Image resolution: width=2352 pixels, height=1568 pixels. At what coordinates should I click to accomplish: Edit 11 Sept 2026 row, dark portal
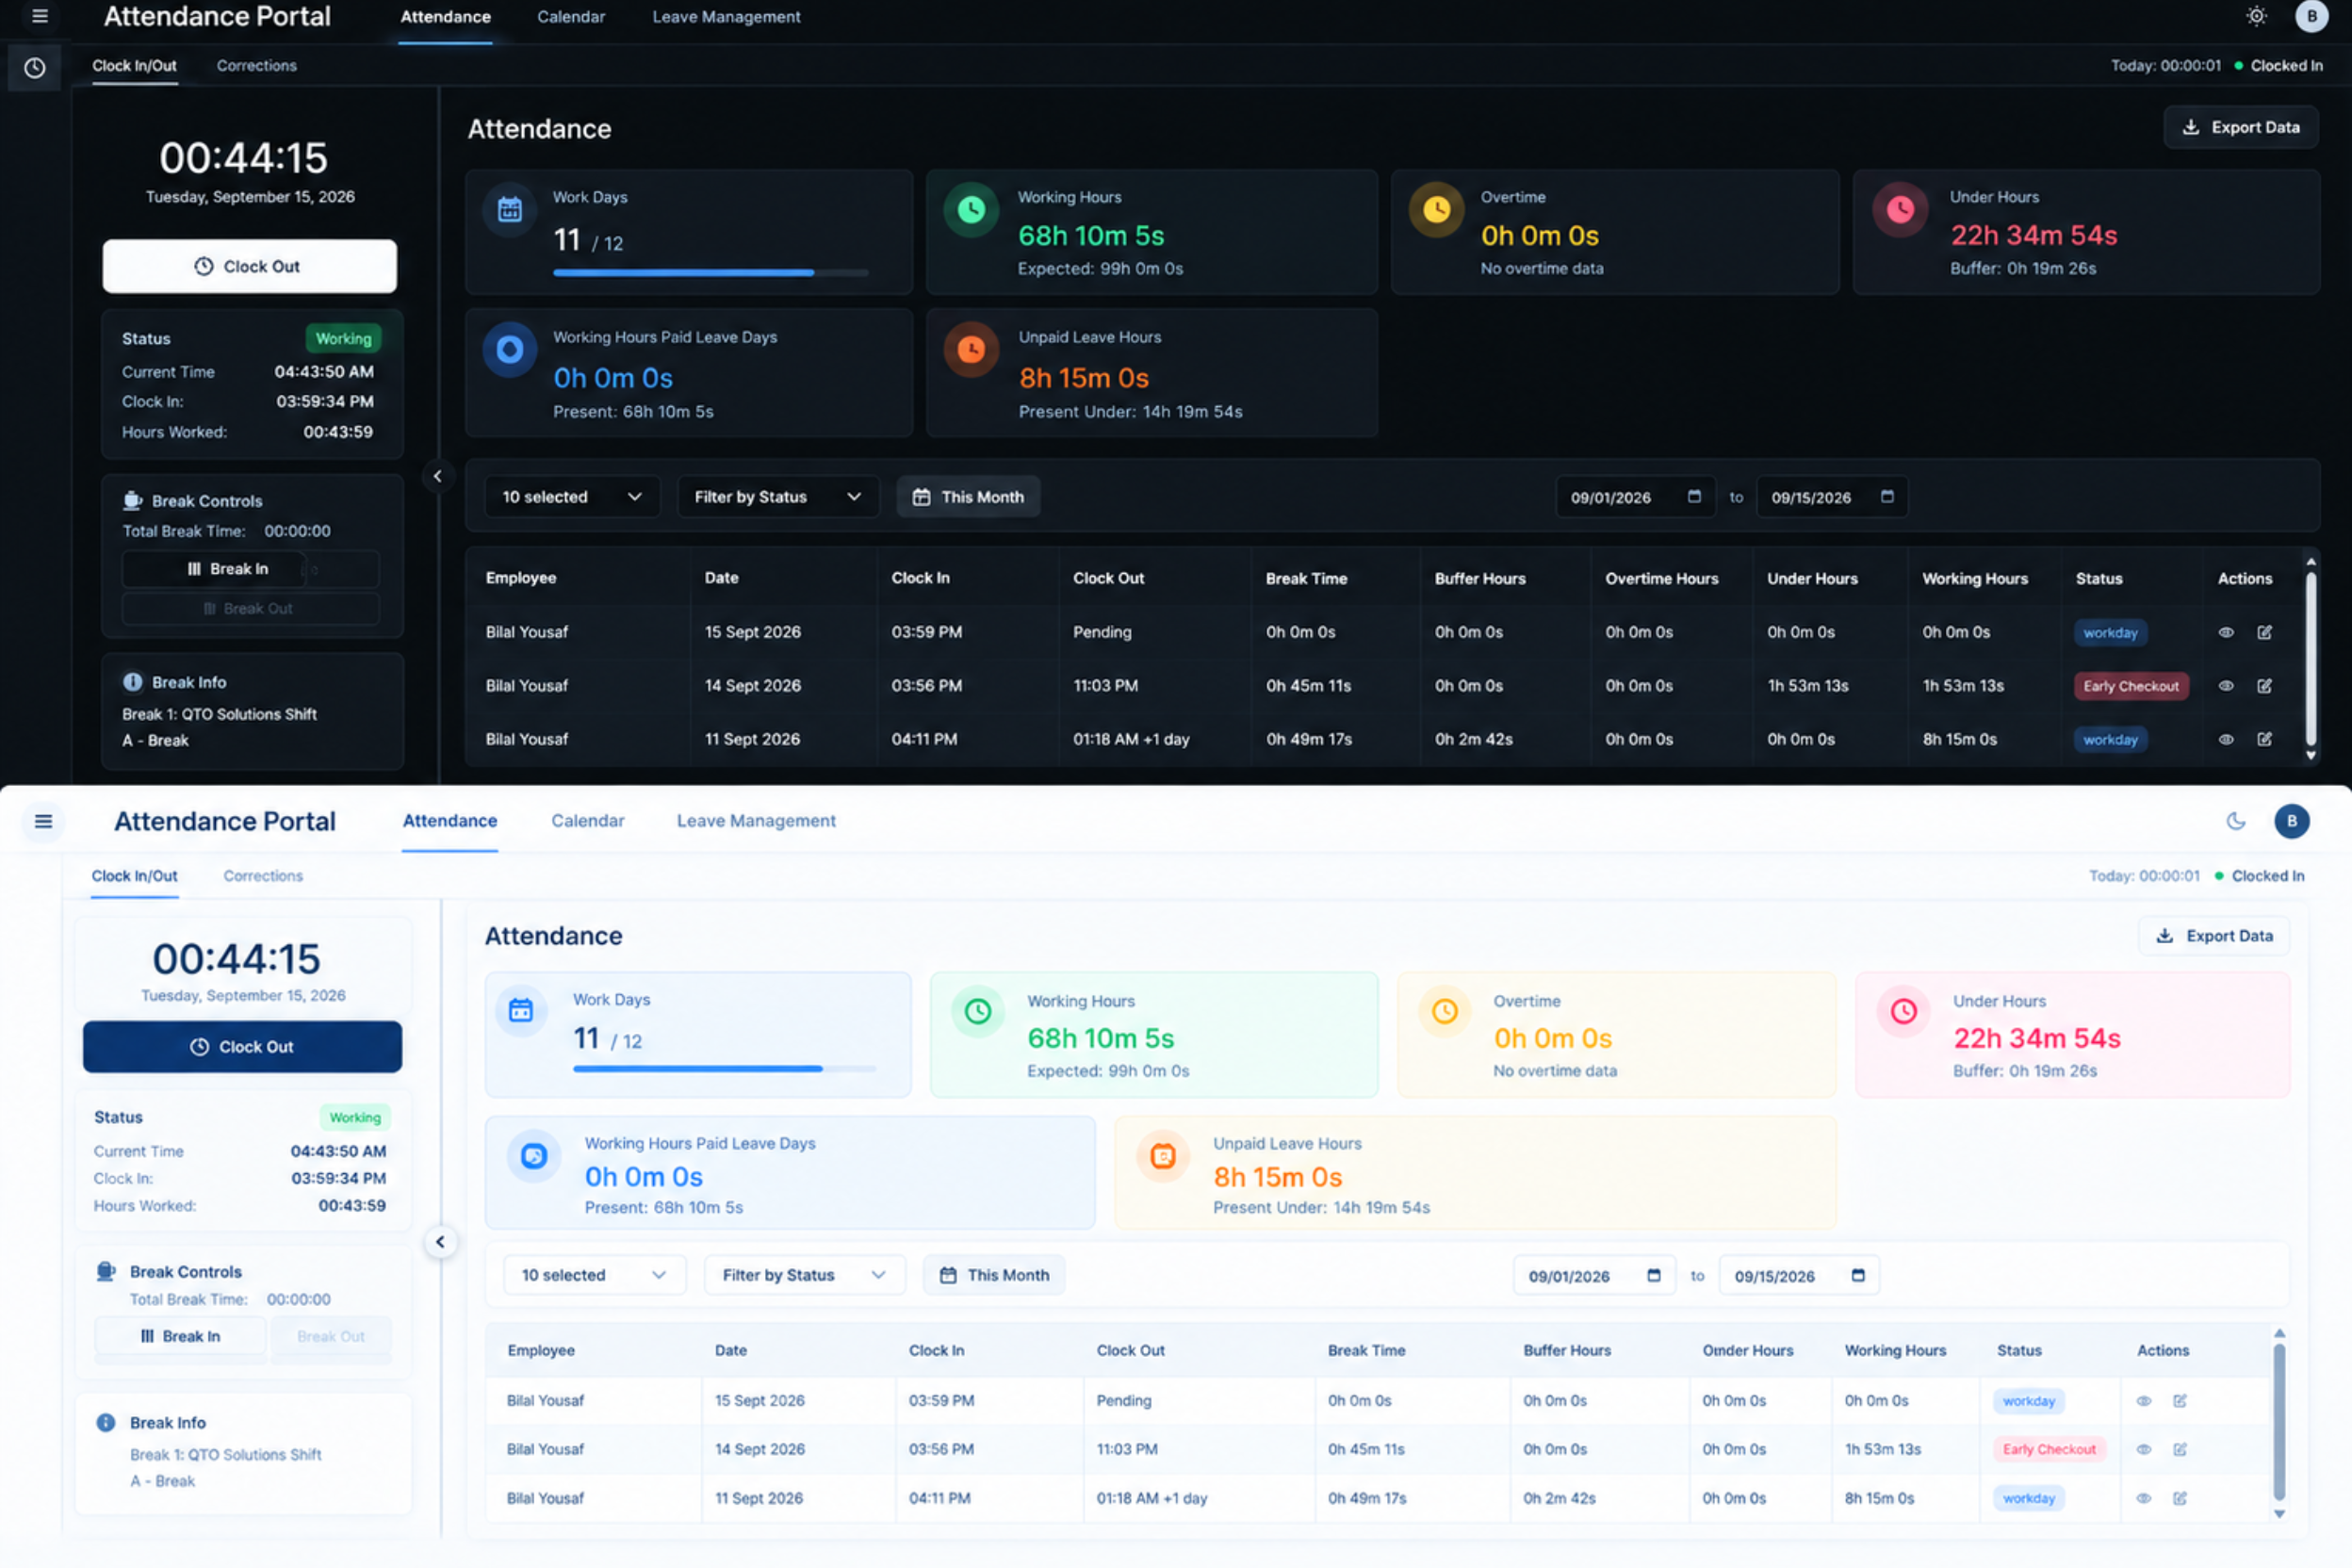point(2265,739)
